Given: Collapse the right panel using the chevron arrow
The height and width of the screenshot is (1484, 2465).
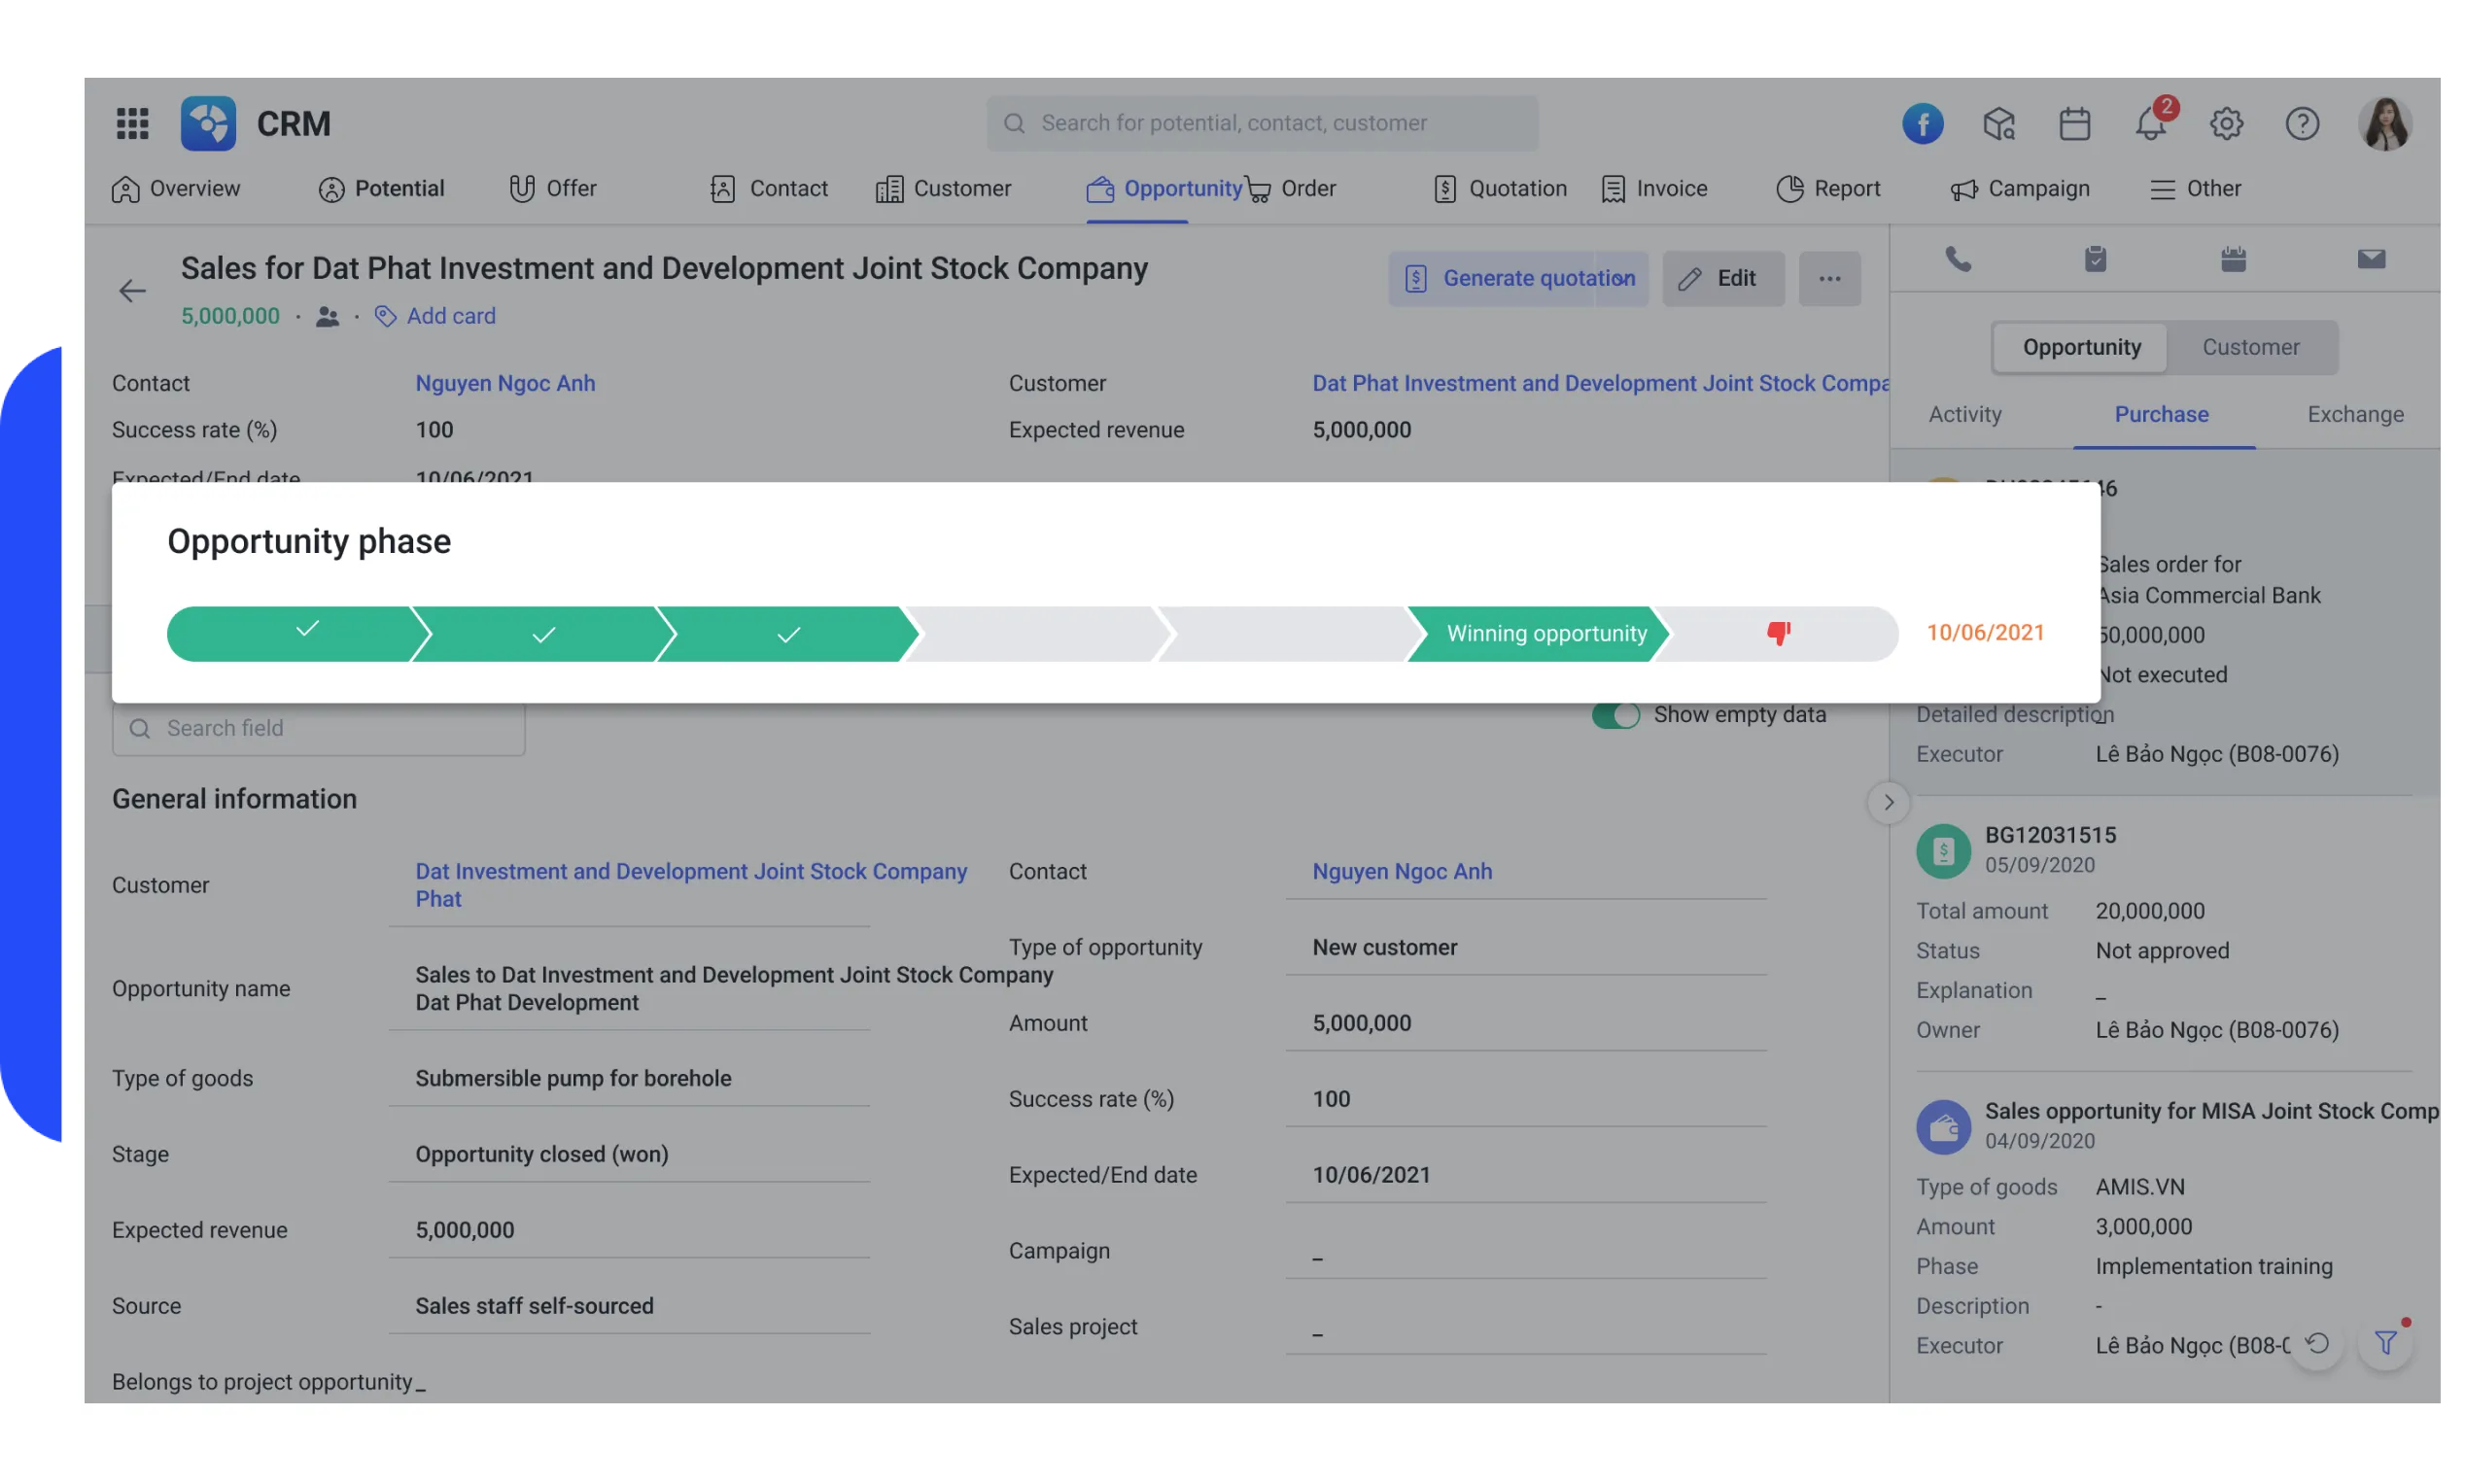Looking at the screenshot, I should pyautogui.click(x=1888, y=802).
